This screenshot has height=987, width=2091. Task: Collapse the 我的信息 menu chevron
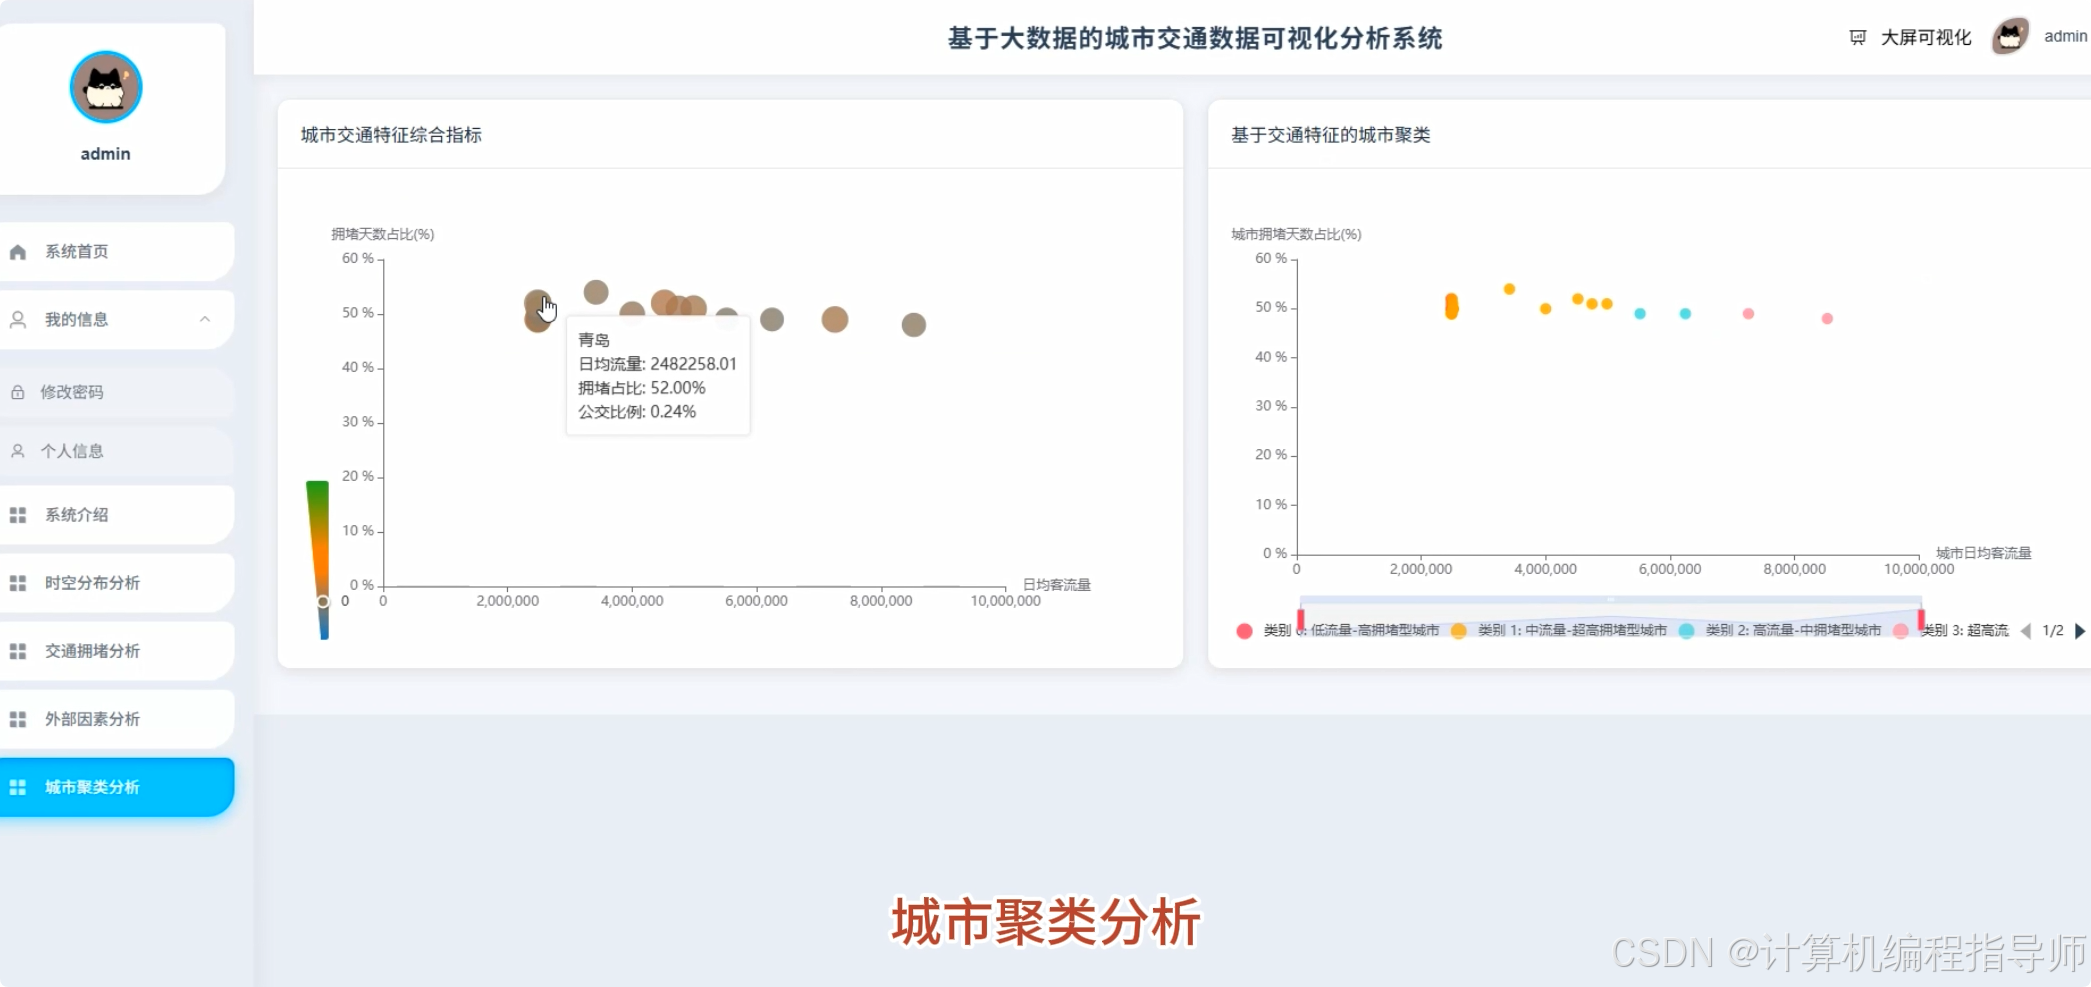[x=206, y=319]
